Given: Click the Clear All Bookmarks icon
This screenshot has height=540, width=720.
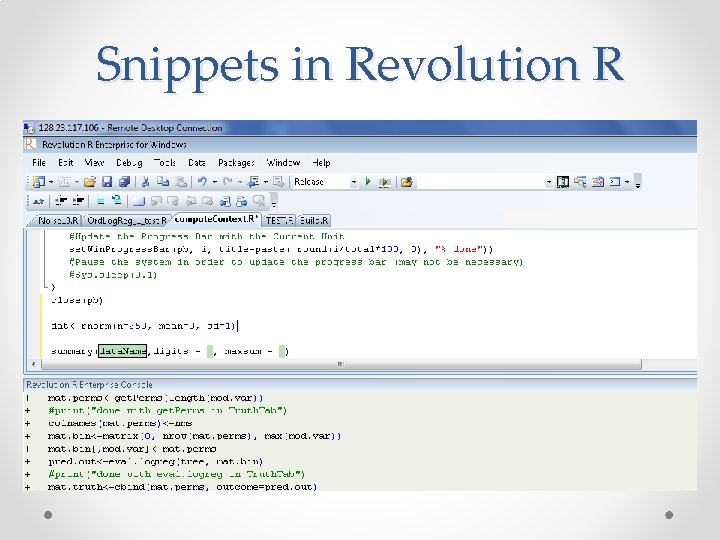Looking at the screenshot, I should 259,201.
